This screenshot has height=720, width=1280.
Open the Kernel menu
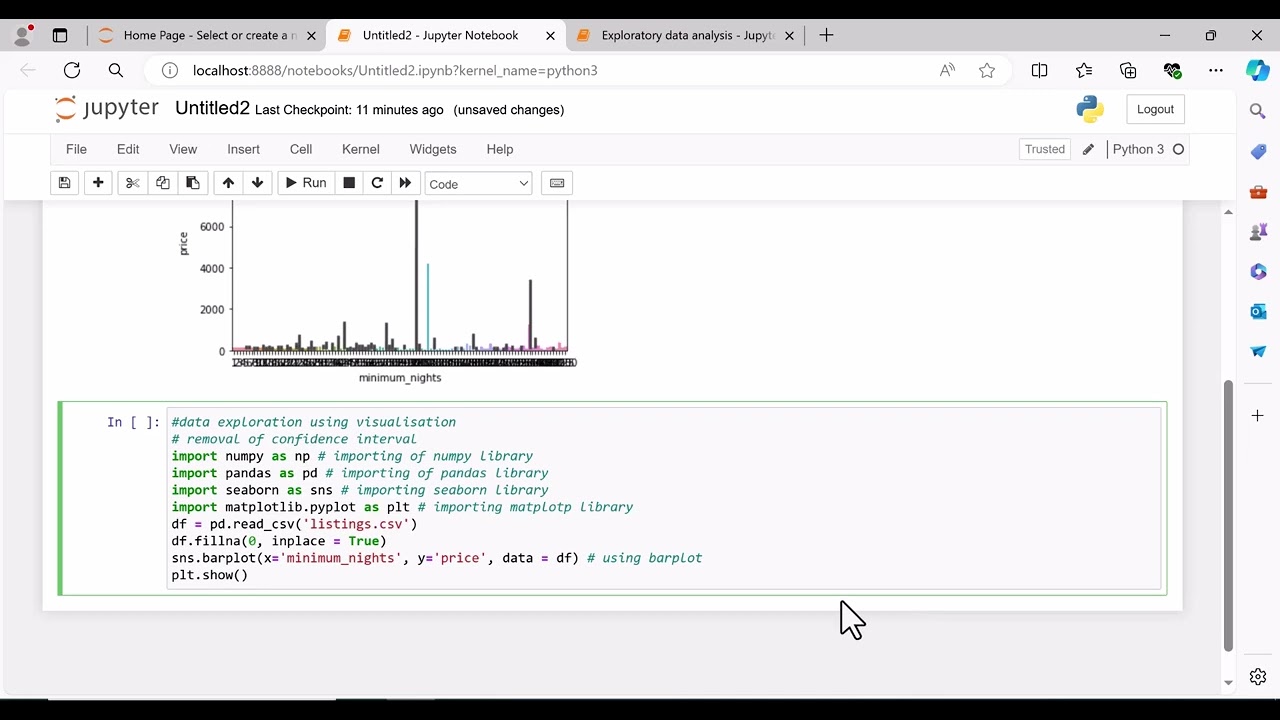(361, 149)
